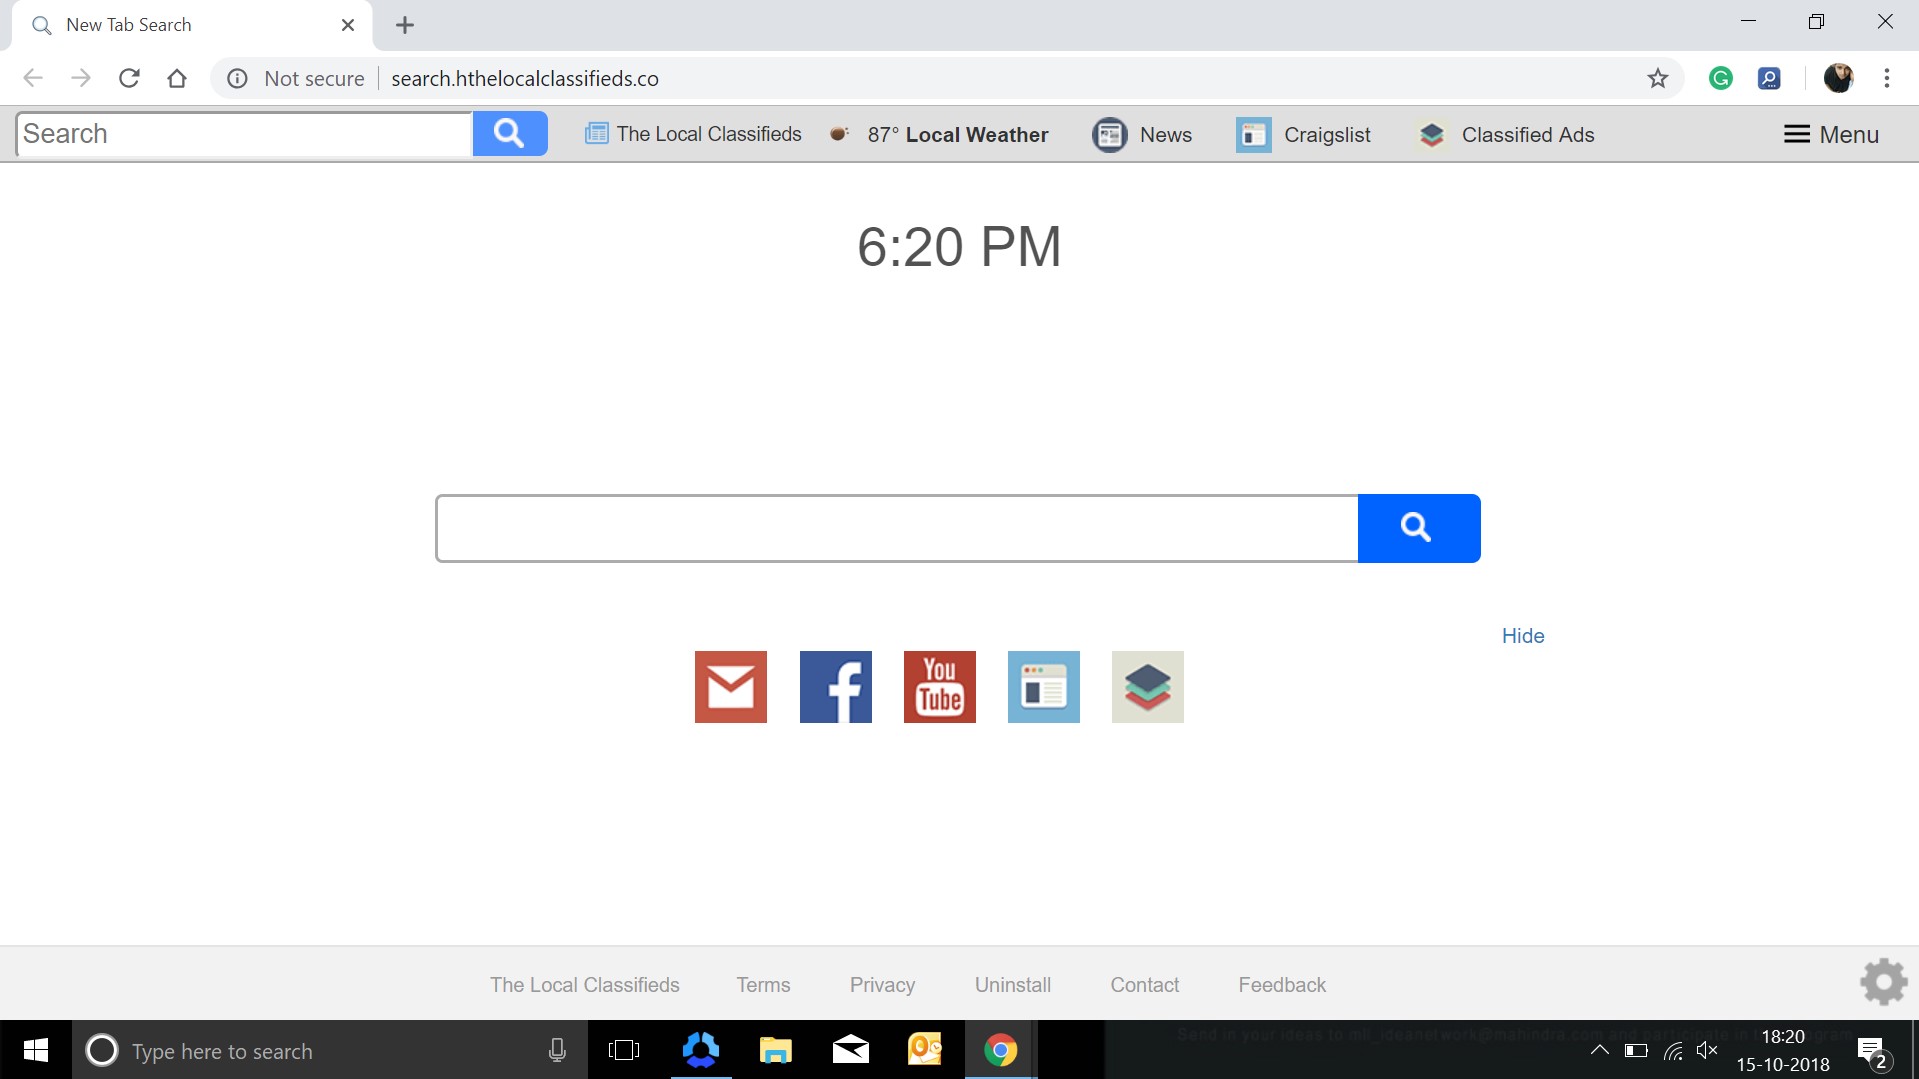Open Chrome's three-dot options menu
This screenshot has width=1919, height=1079.
1886,78
